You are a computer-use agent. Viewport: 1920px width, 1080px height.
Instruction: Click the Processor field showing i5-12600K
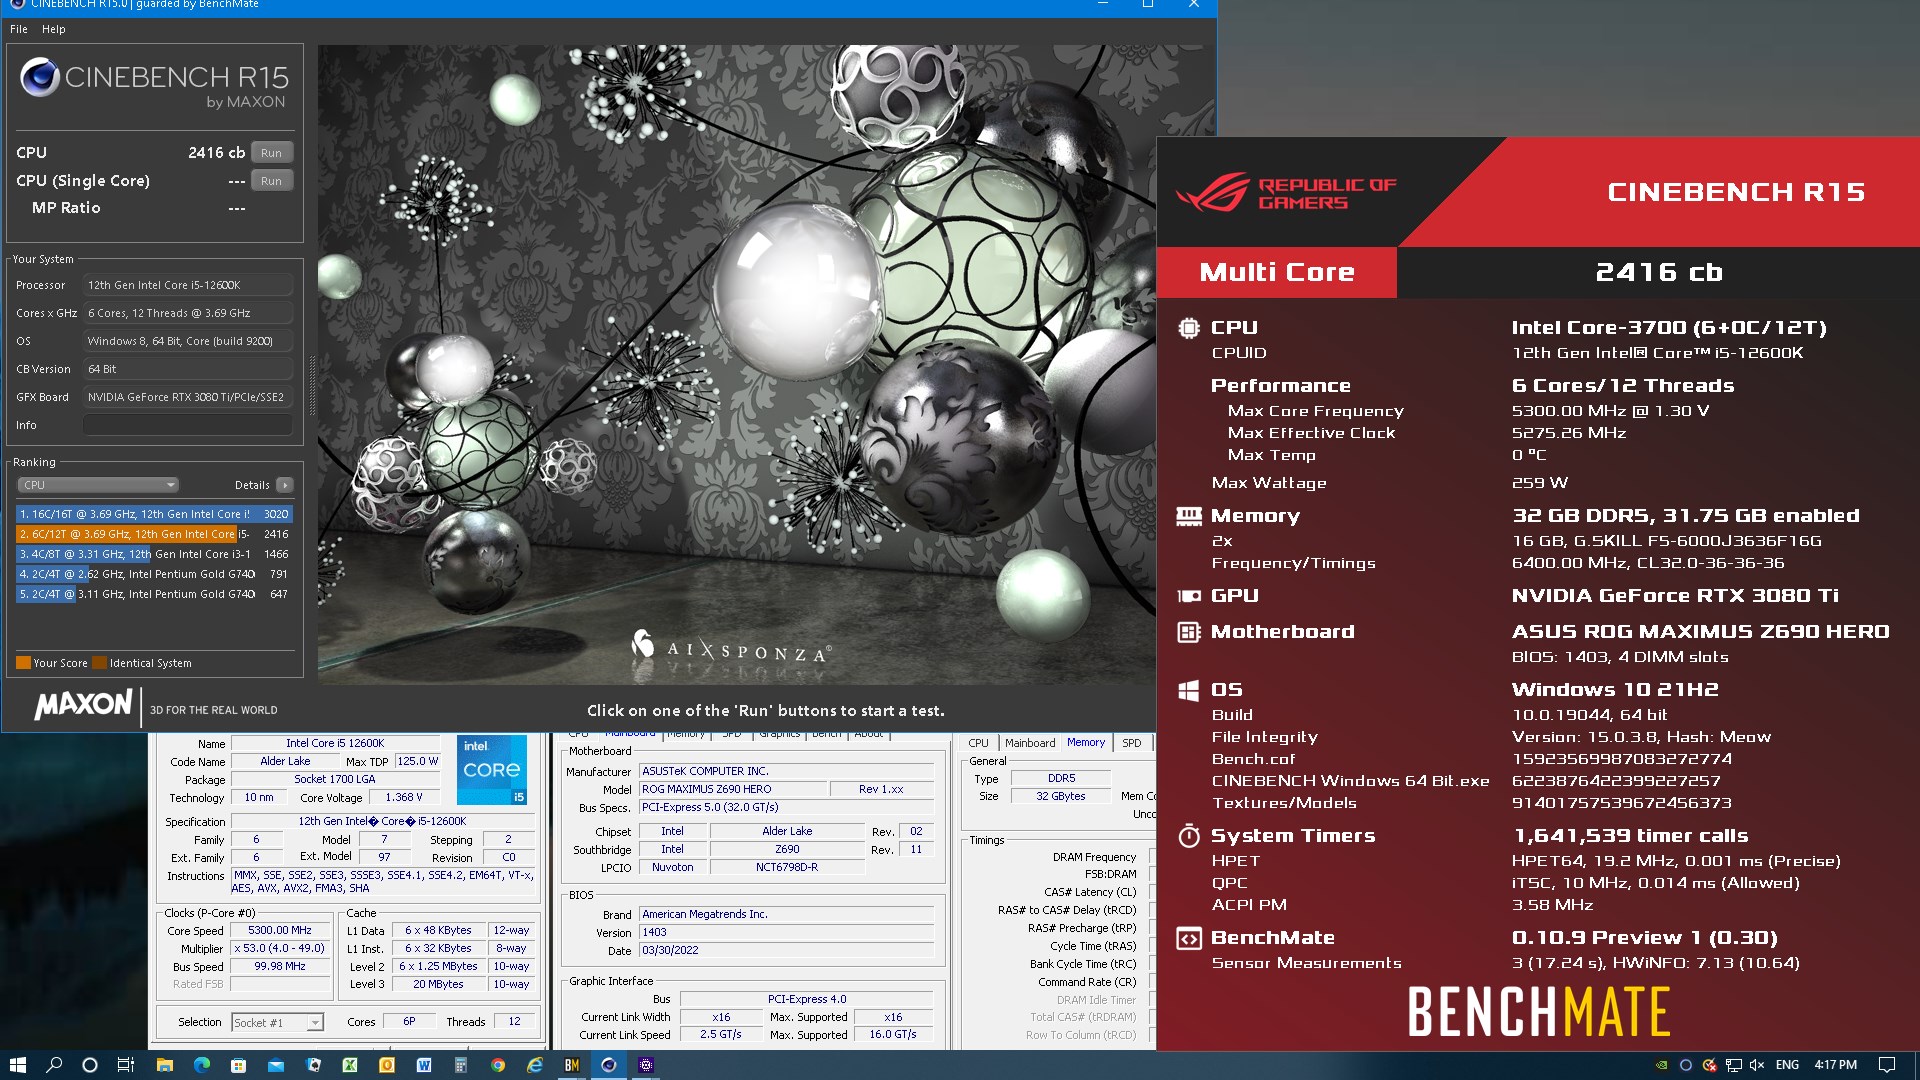click(x=188, y=285)
